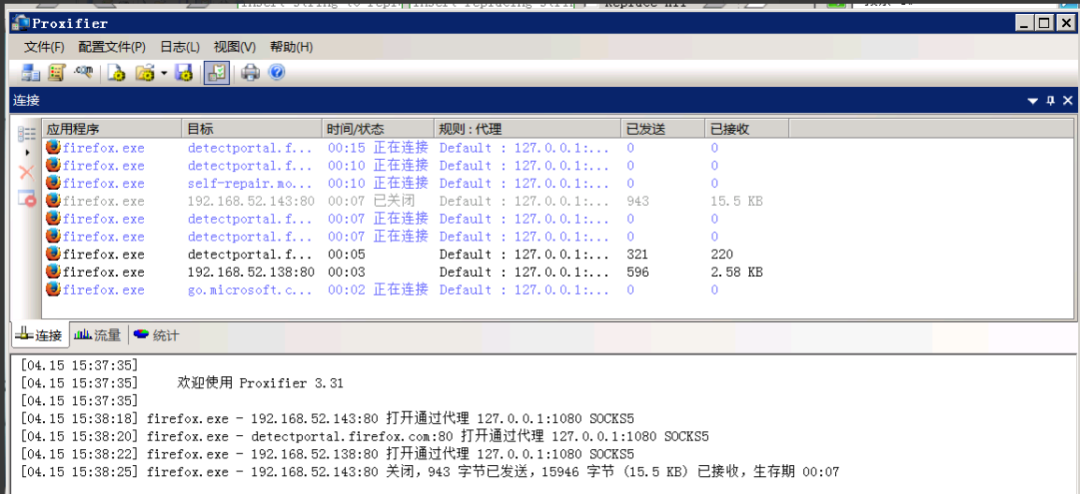
Task: Expand the small arrow in the left sidebar
Action: pos(27,152)
